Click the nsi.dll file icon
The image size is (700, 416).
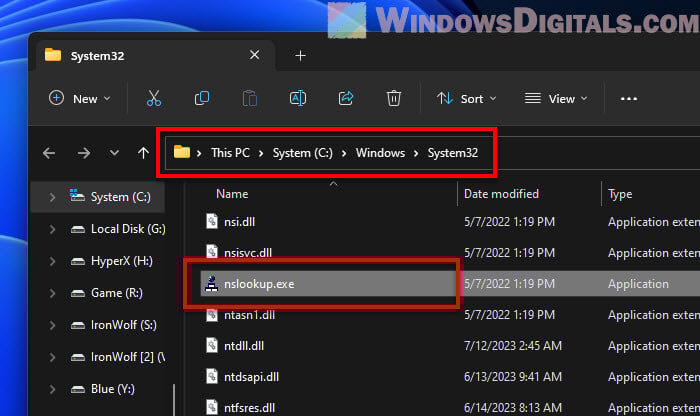point(212,221)
